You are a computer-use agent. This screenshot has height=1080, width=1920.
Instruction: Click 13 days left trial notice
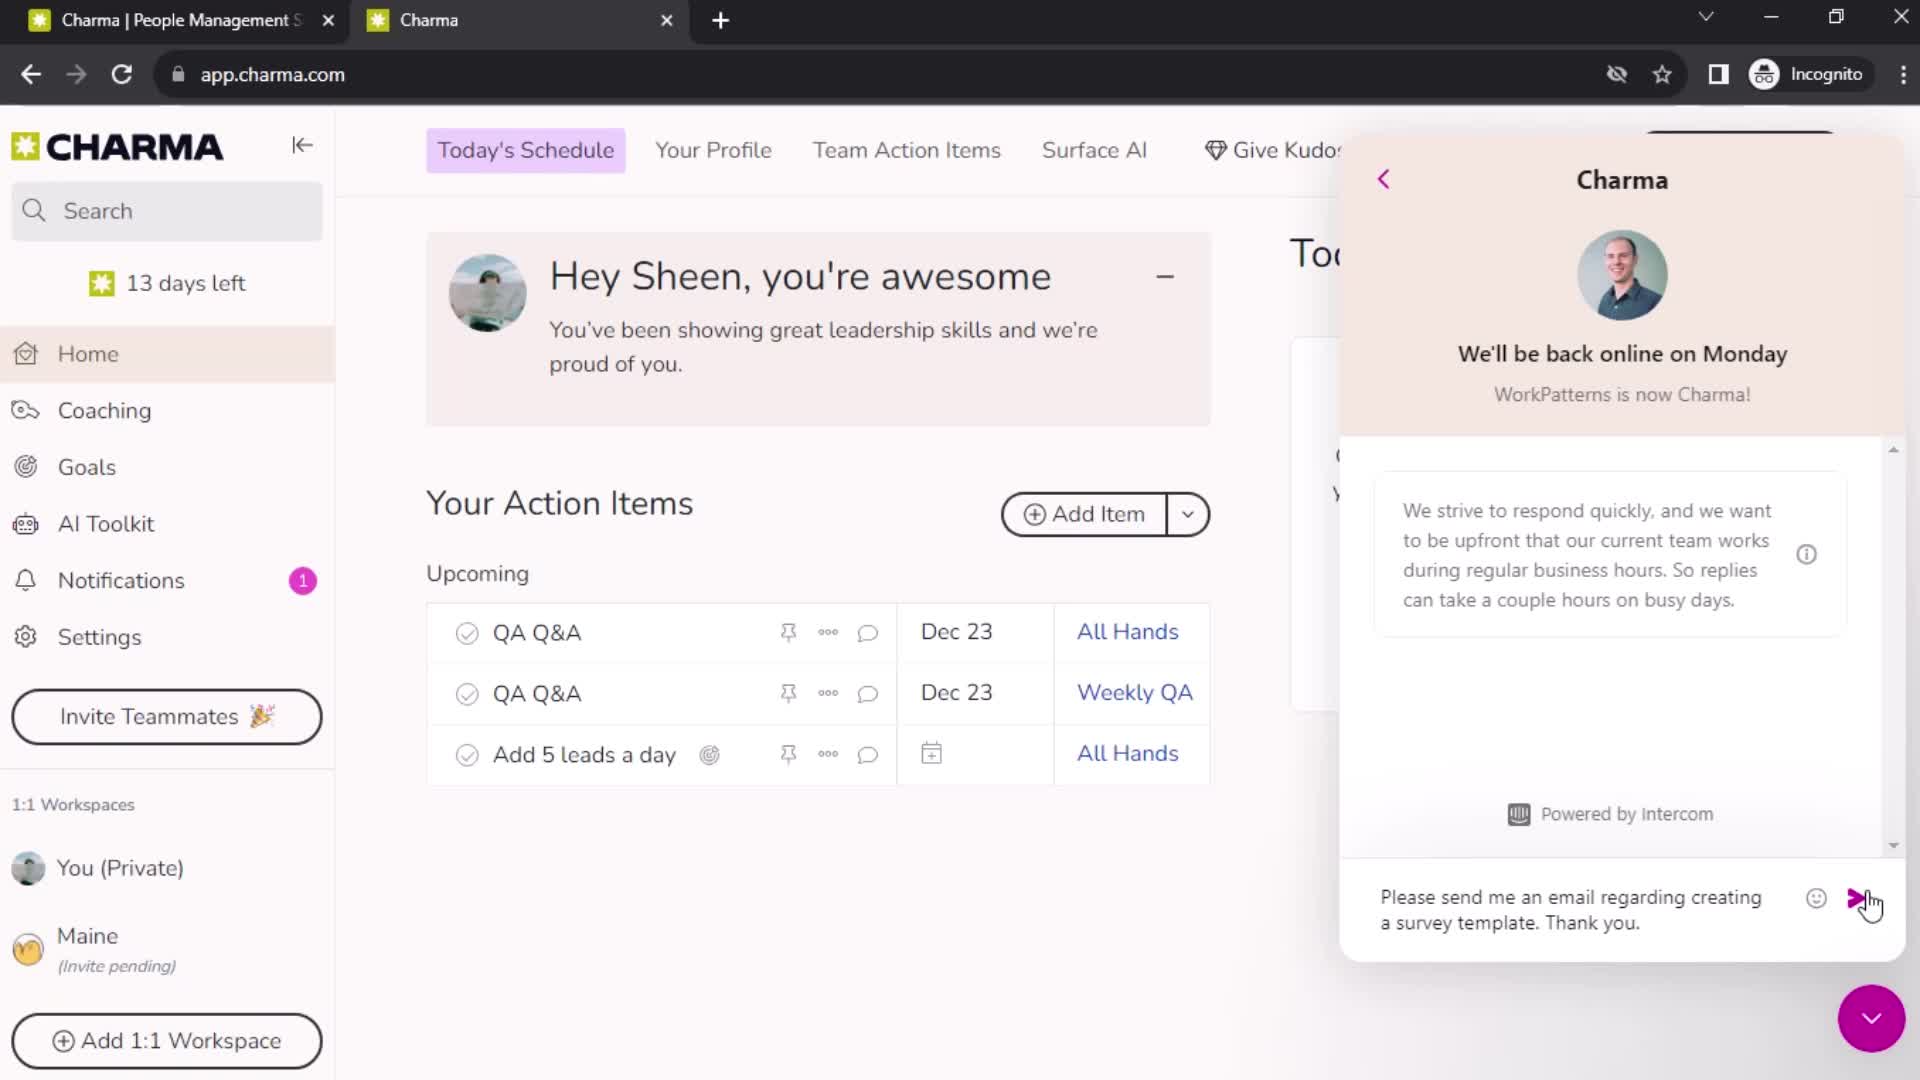click(x=167, y=284)
